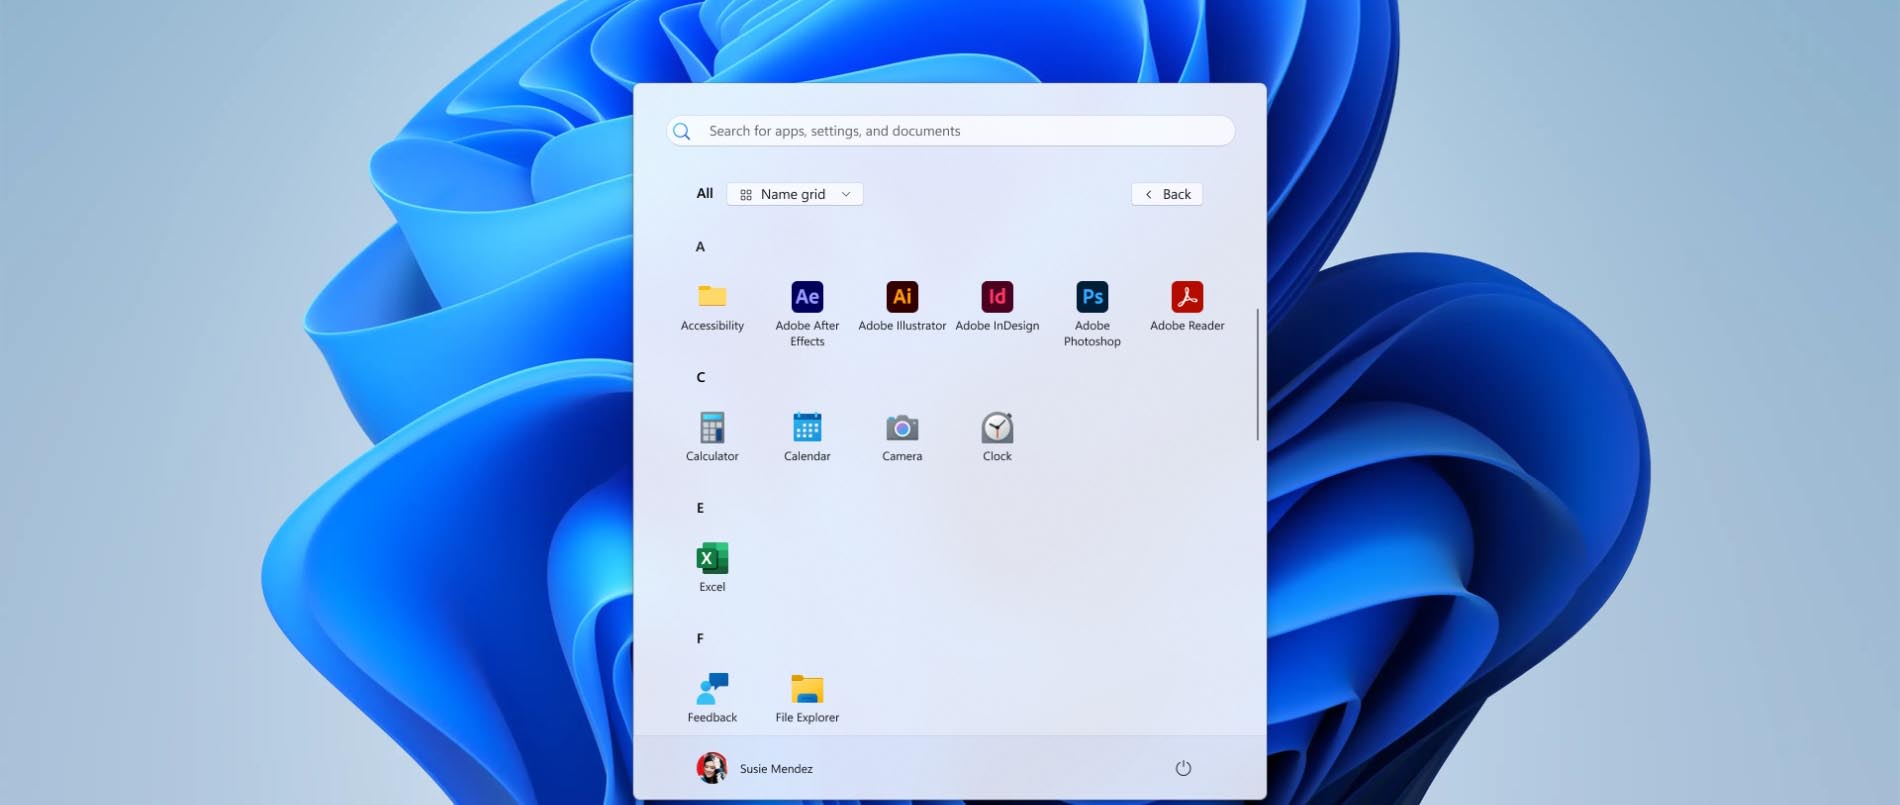The height and width of the screenshot is (805, 1900).
Task: Open the Accessibility folder
Action: pos(712,306)
